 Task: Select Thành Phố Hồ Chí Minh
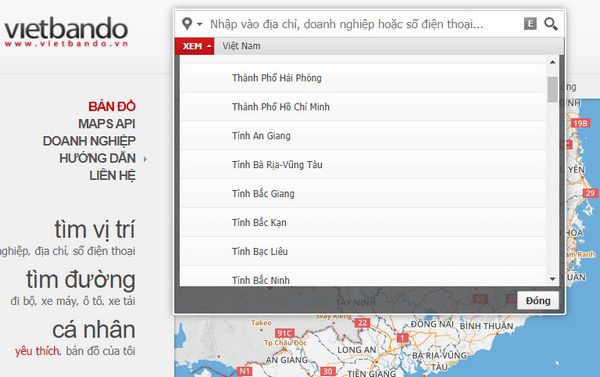pyautogui.click(x=363, y=107)
